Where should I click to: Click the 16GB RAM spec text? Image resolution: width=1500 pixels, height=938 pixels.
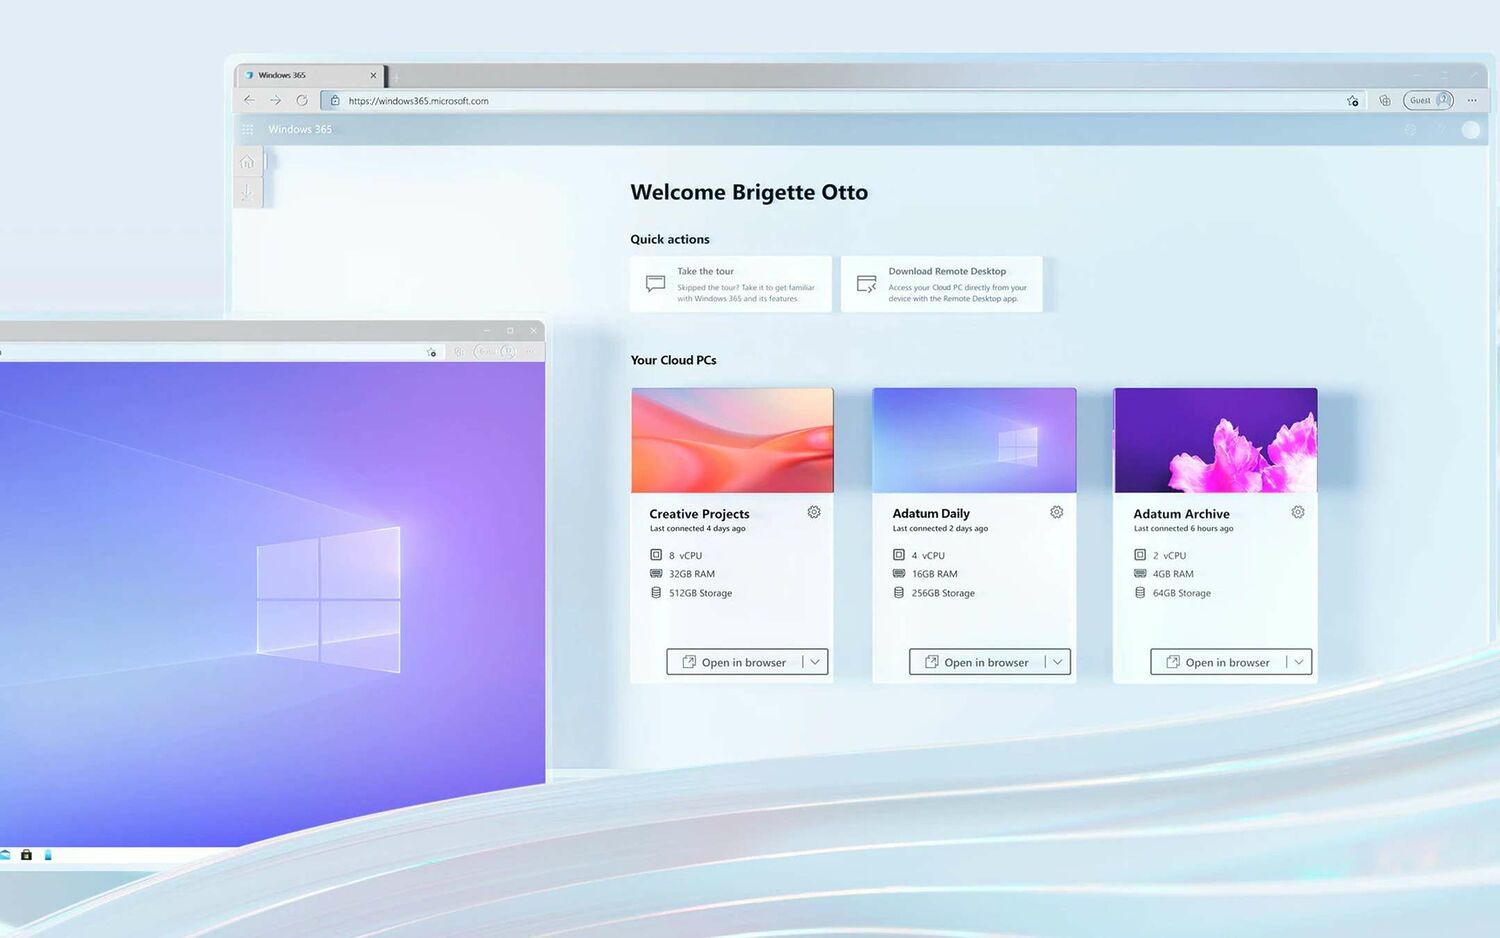tap(934, 574)
